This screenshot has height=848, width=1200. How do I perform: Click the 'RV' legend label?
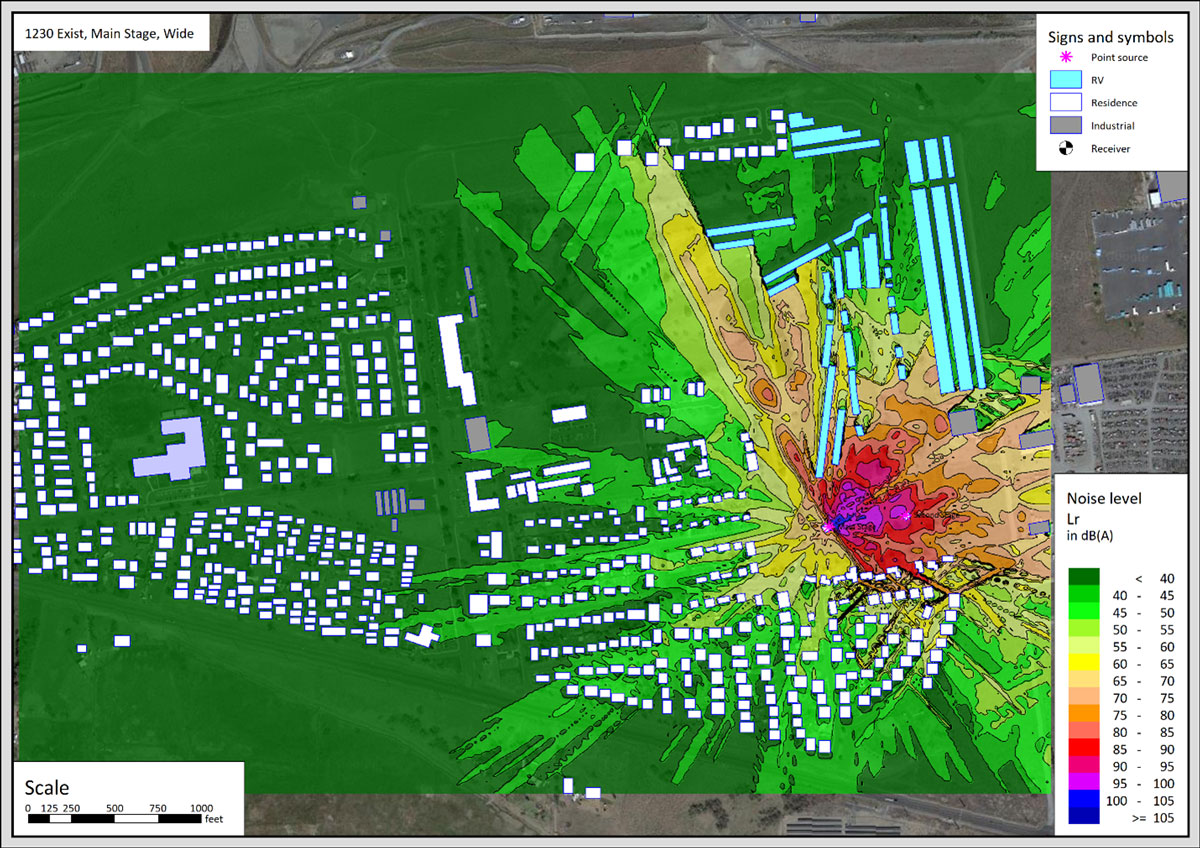(1097, 80)
